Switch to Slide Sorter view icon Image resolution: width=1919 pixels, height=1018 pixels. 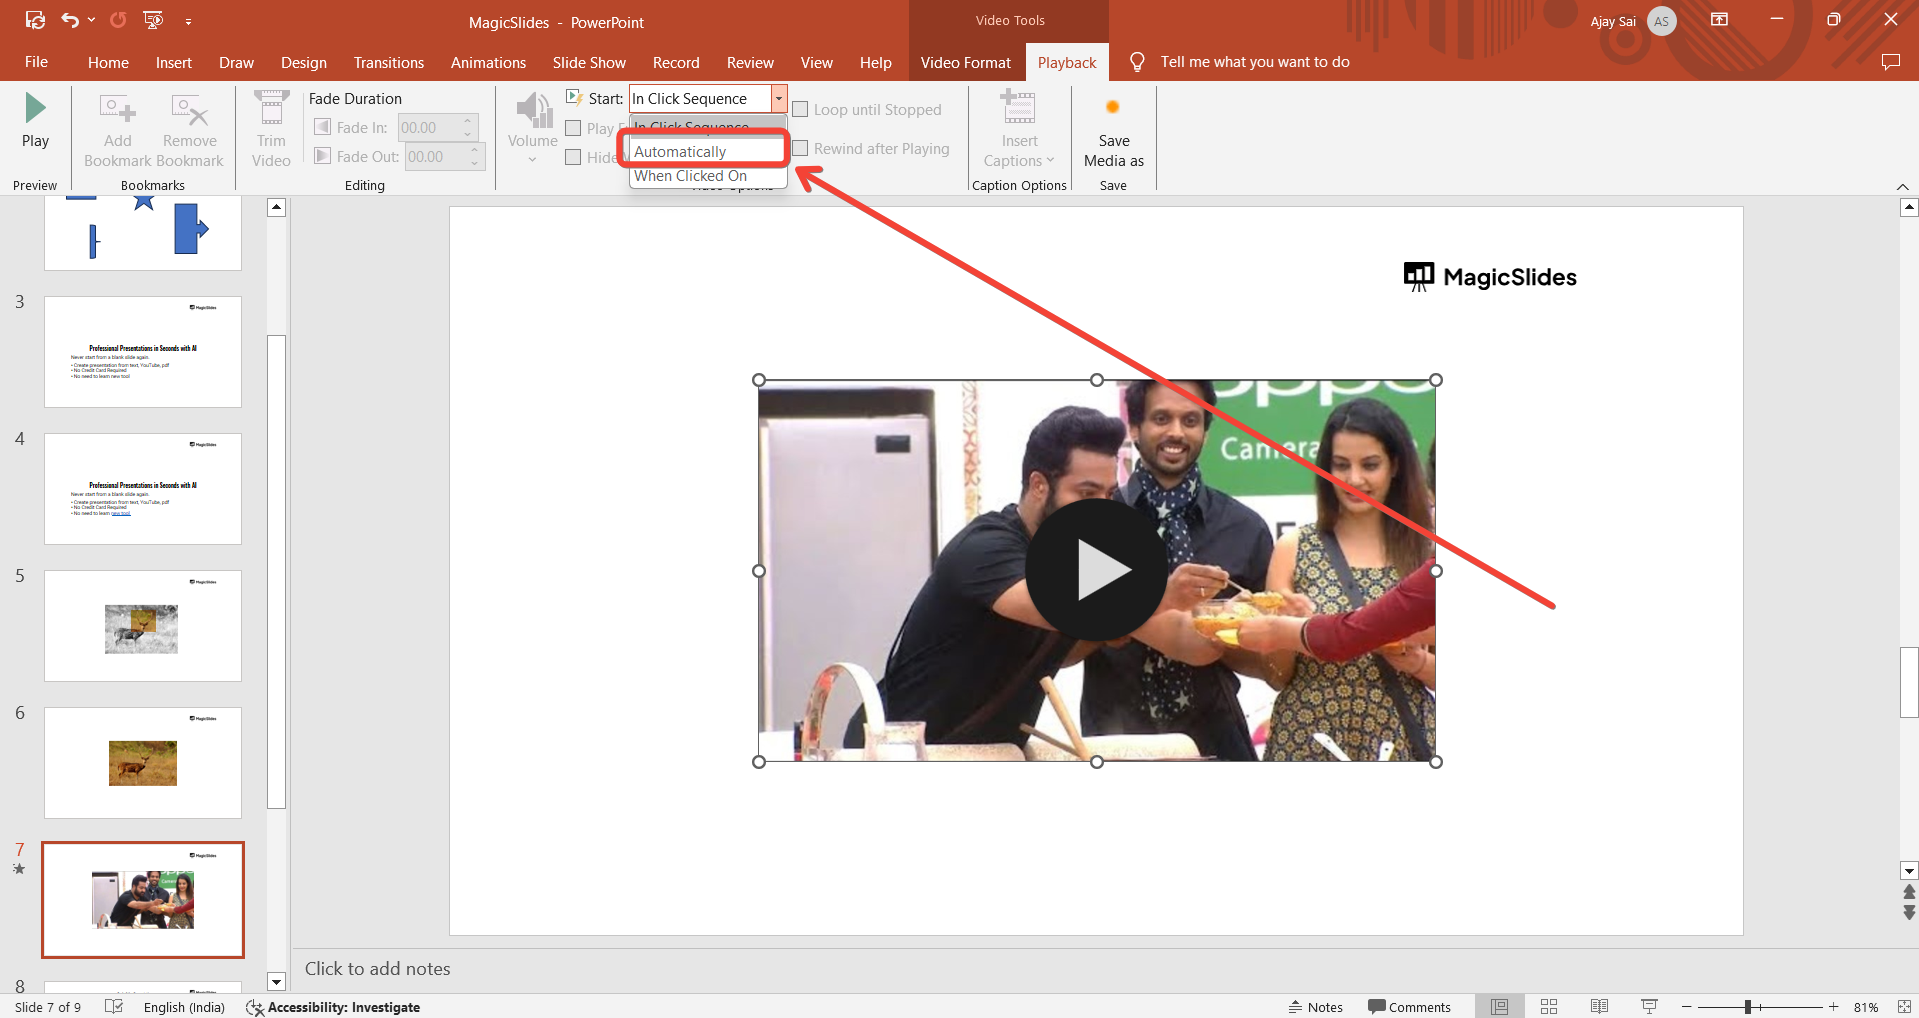click(1549, 1007)
